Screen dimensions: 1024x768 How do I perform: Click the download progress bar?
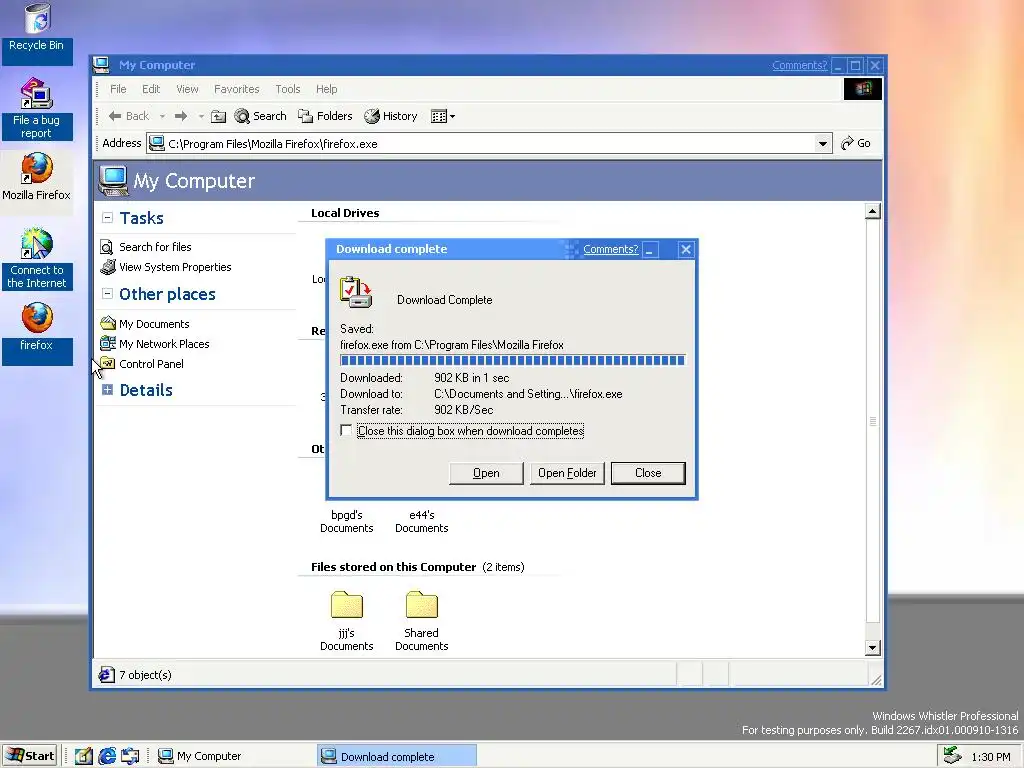513,360
